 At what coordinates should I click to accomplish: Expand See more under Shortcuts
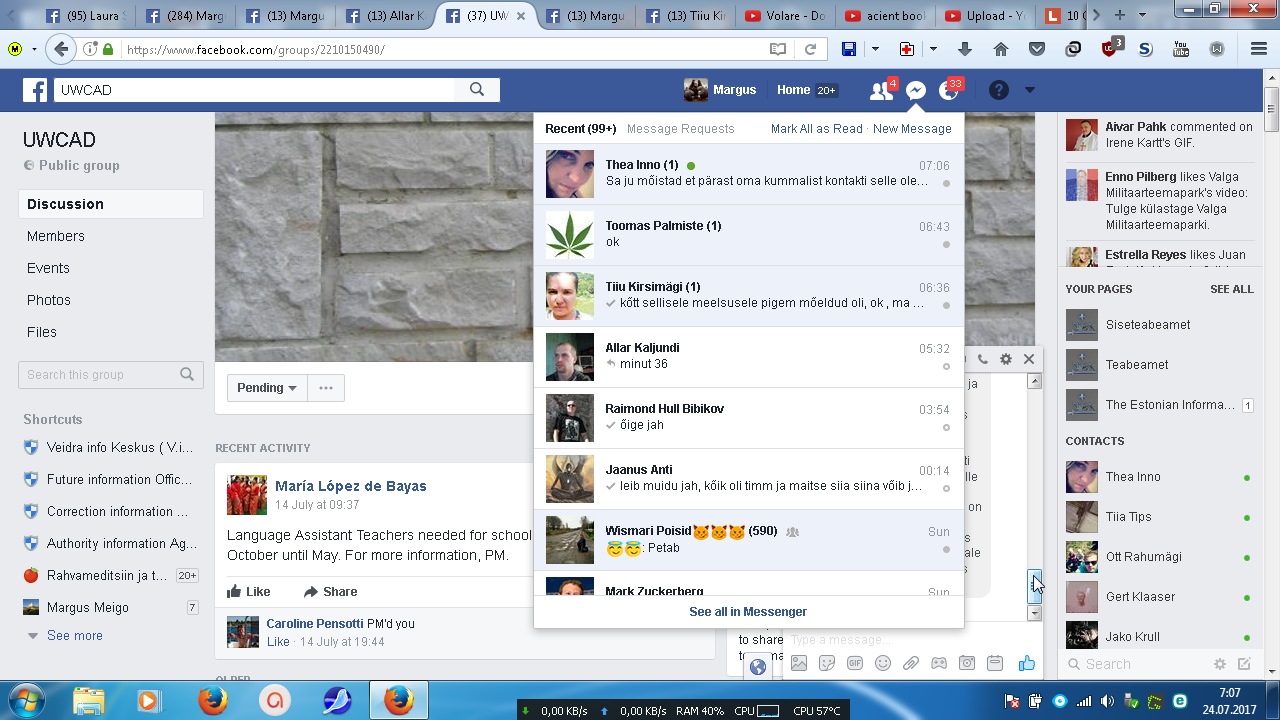click(74, 636)
